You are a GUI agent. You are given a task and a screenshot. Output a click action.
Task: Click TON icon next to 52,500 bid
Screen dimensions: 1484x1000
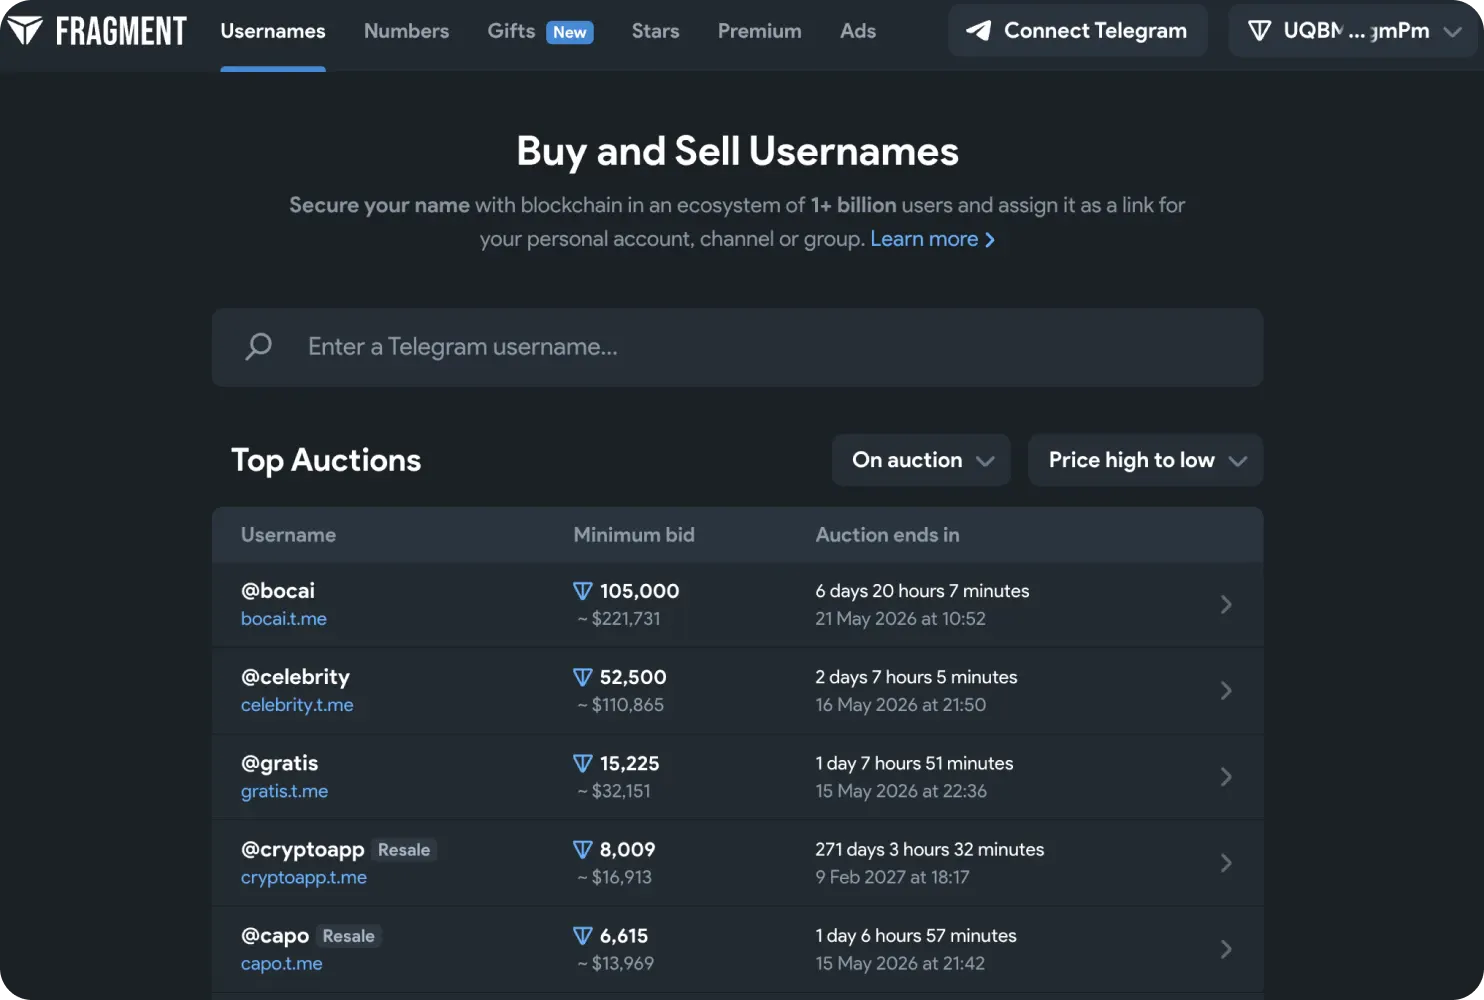pos(583,677)
